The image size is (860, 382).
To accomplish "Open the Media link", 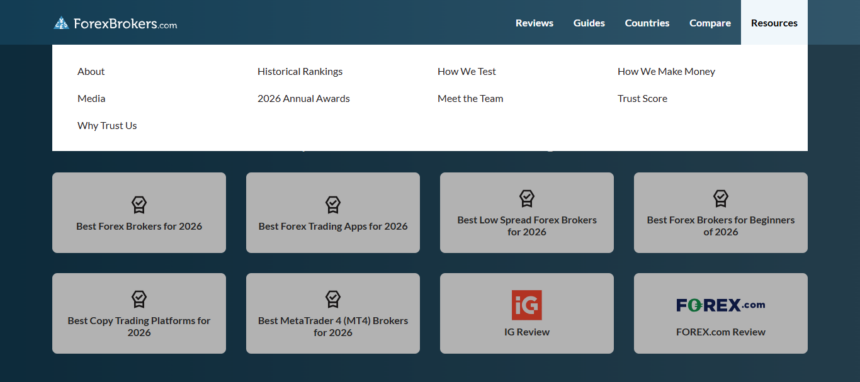I will (91, 99).
